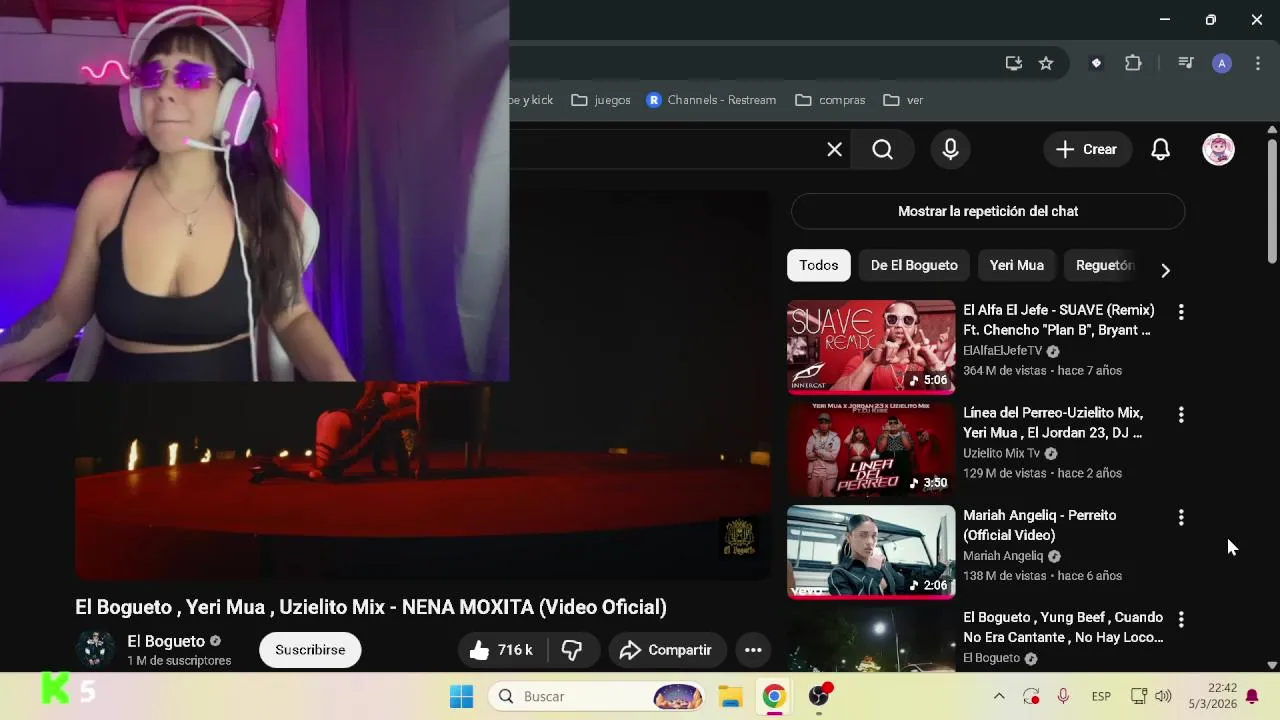Open more actions three-dot menu below video

click(x=753, y=650)
